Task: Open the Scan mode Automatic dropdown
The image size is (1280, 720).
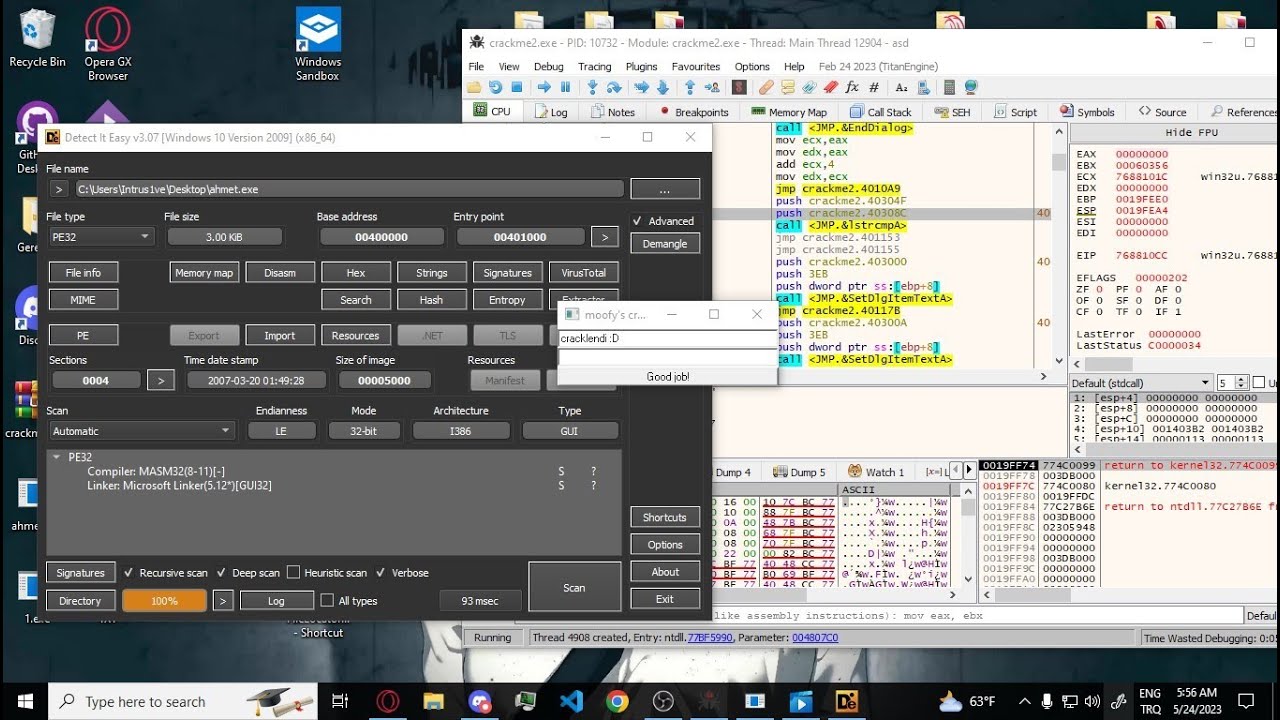Action: click(x=141, y=431)
